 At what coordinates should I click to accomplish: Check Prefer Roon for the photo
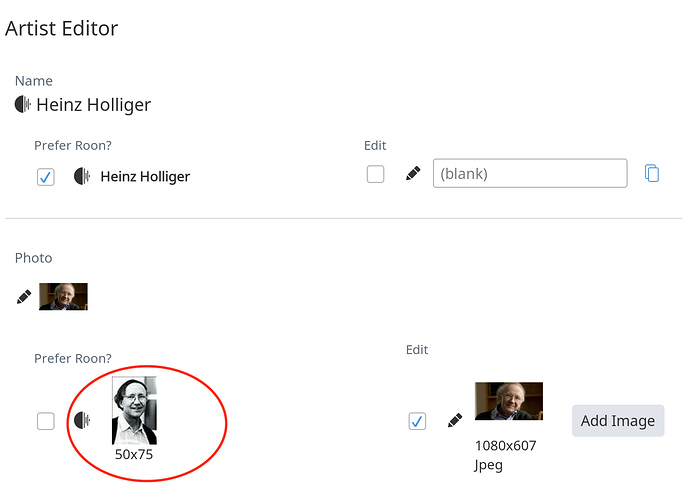tap(46, 421)
